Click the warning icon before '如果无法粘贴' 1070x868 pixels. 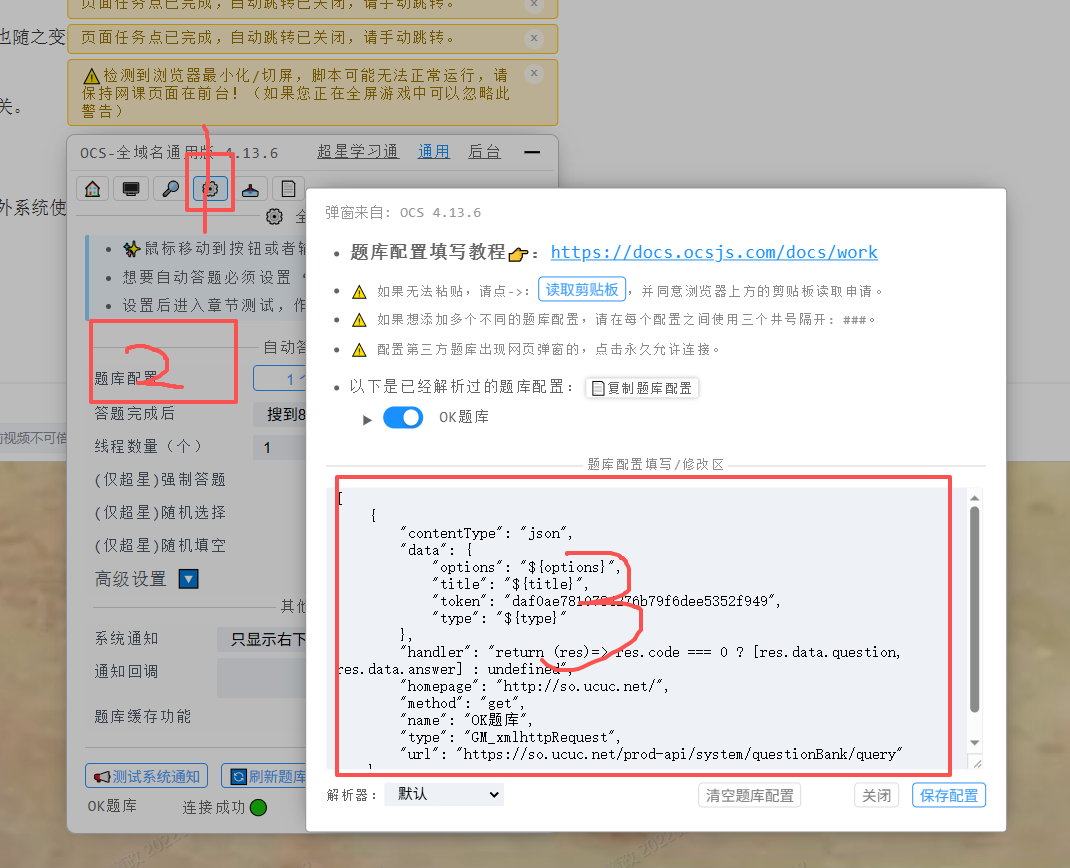359,292
